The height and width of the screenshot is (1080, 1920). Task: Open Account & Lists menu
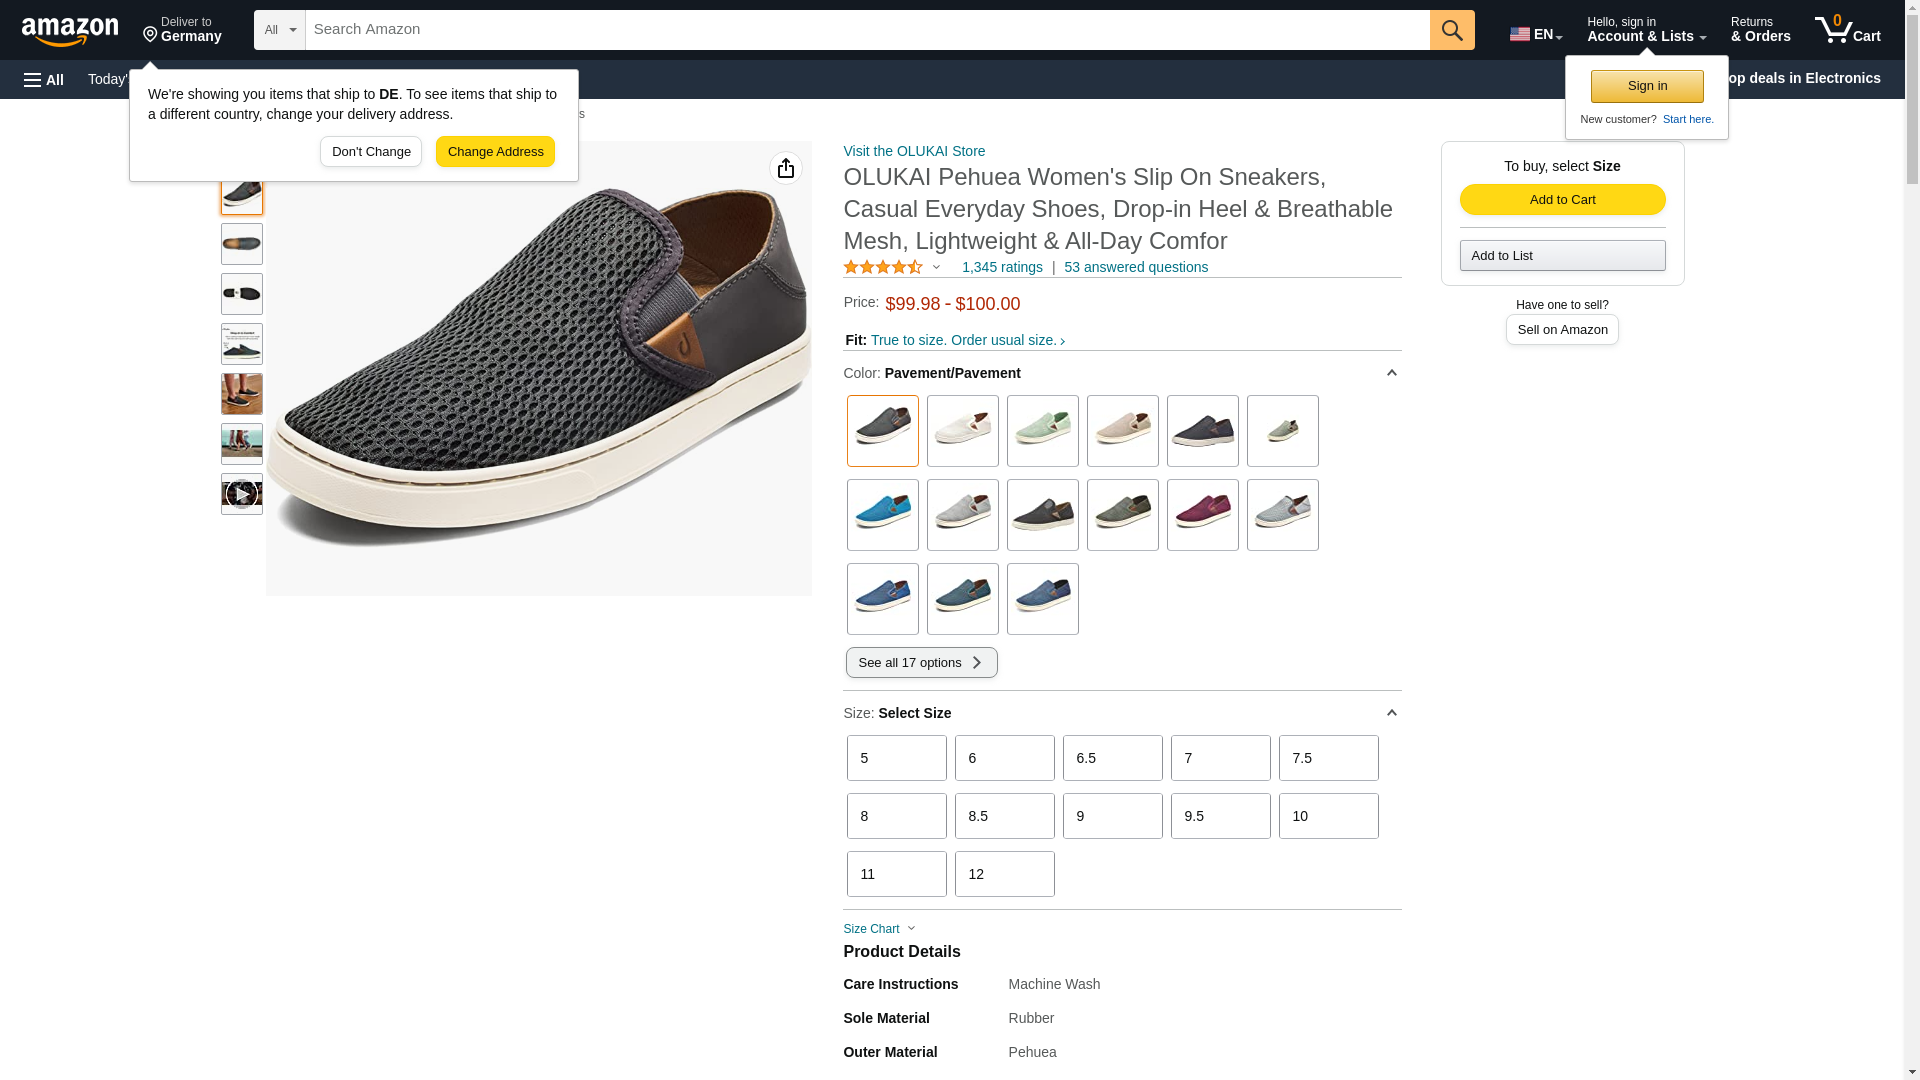[x=1645, y=30]
